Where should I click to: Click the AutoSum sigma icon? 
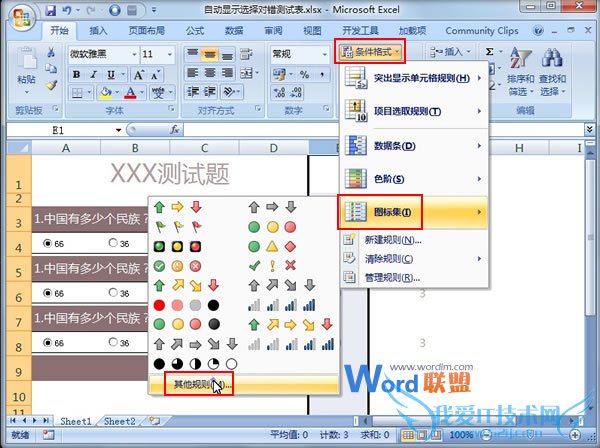point(489,52)
